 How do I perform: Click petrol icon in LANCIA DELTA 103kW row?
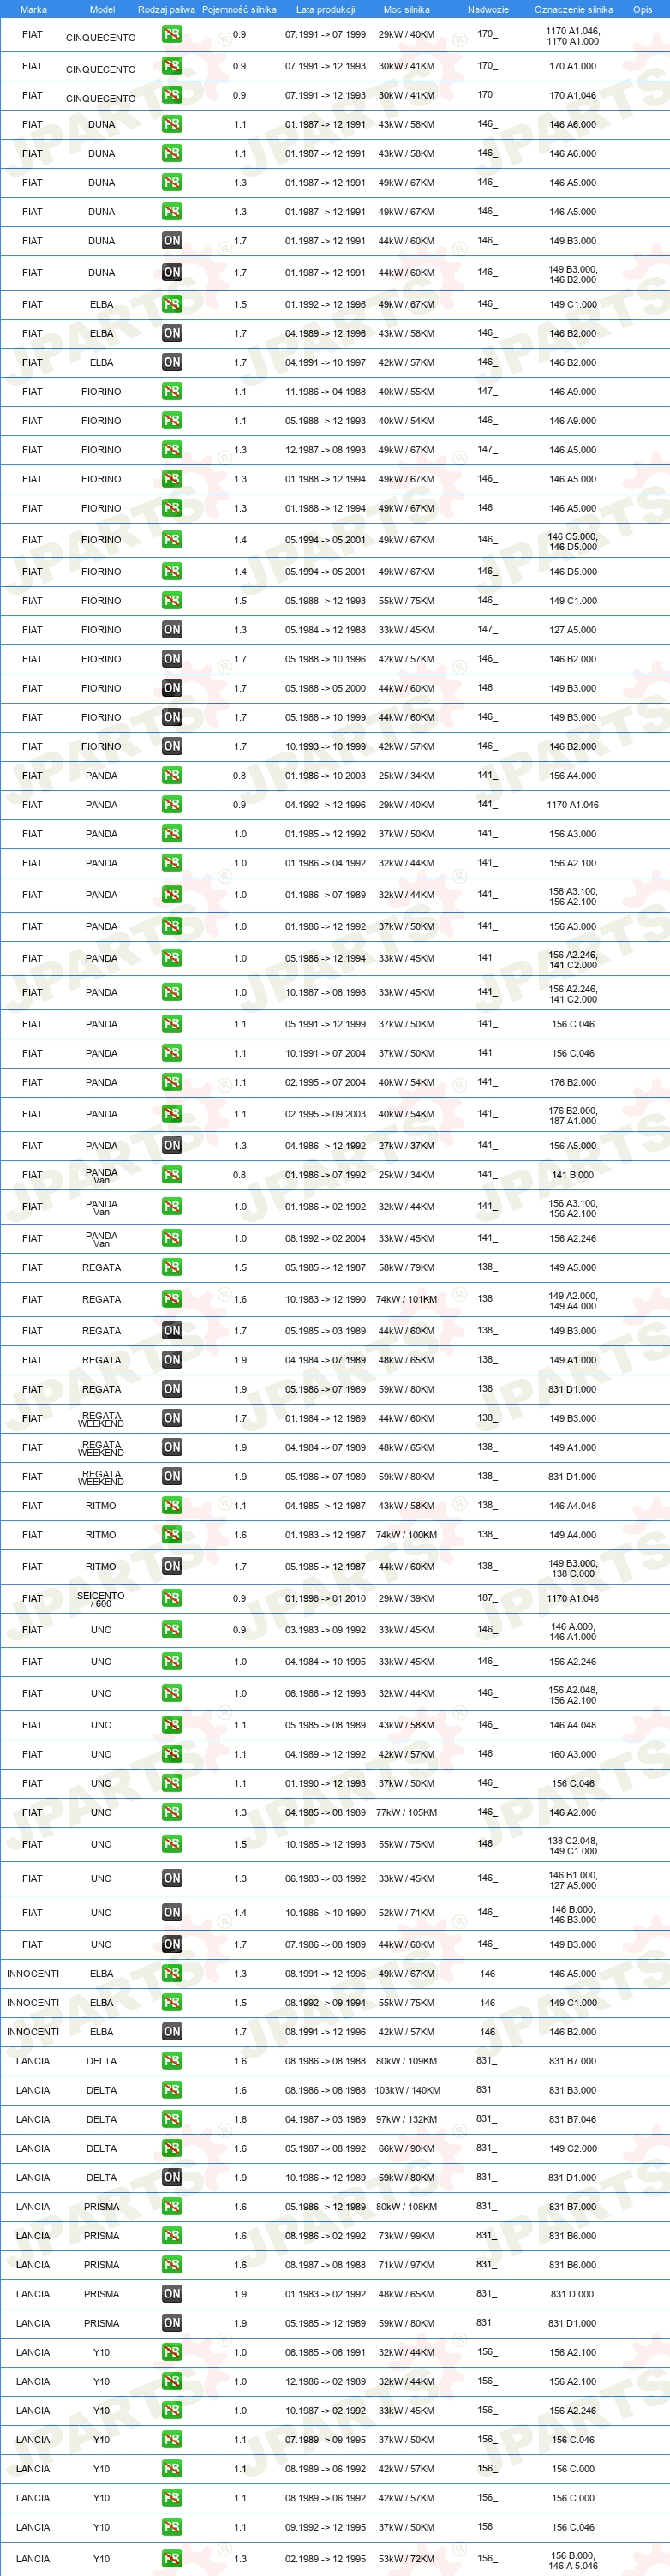coord(172,2090)
